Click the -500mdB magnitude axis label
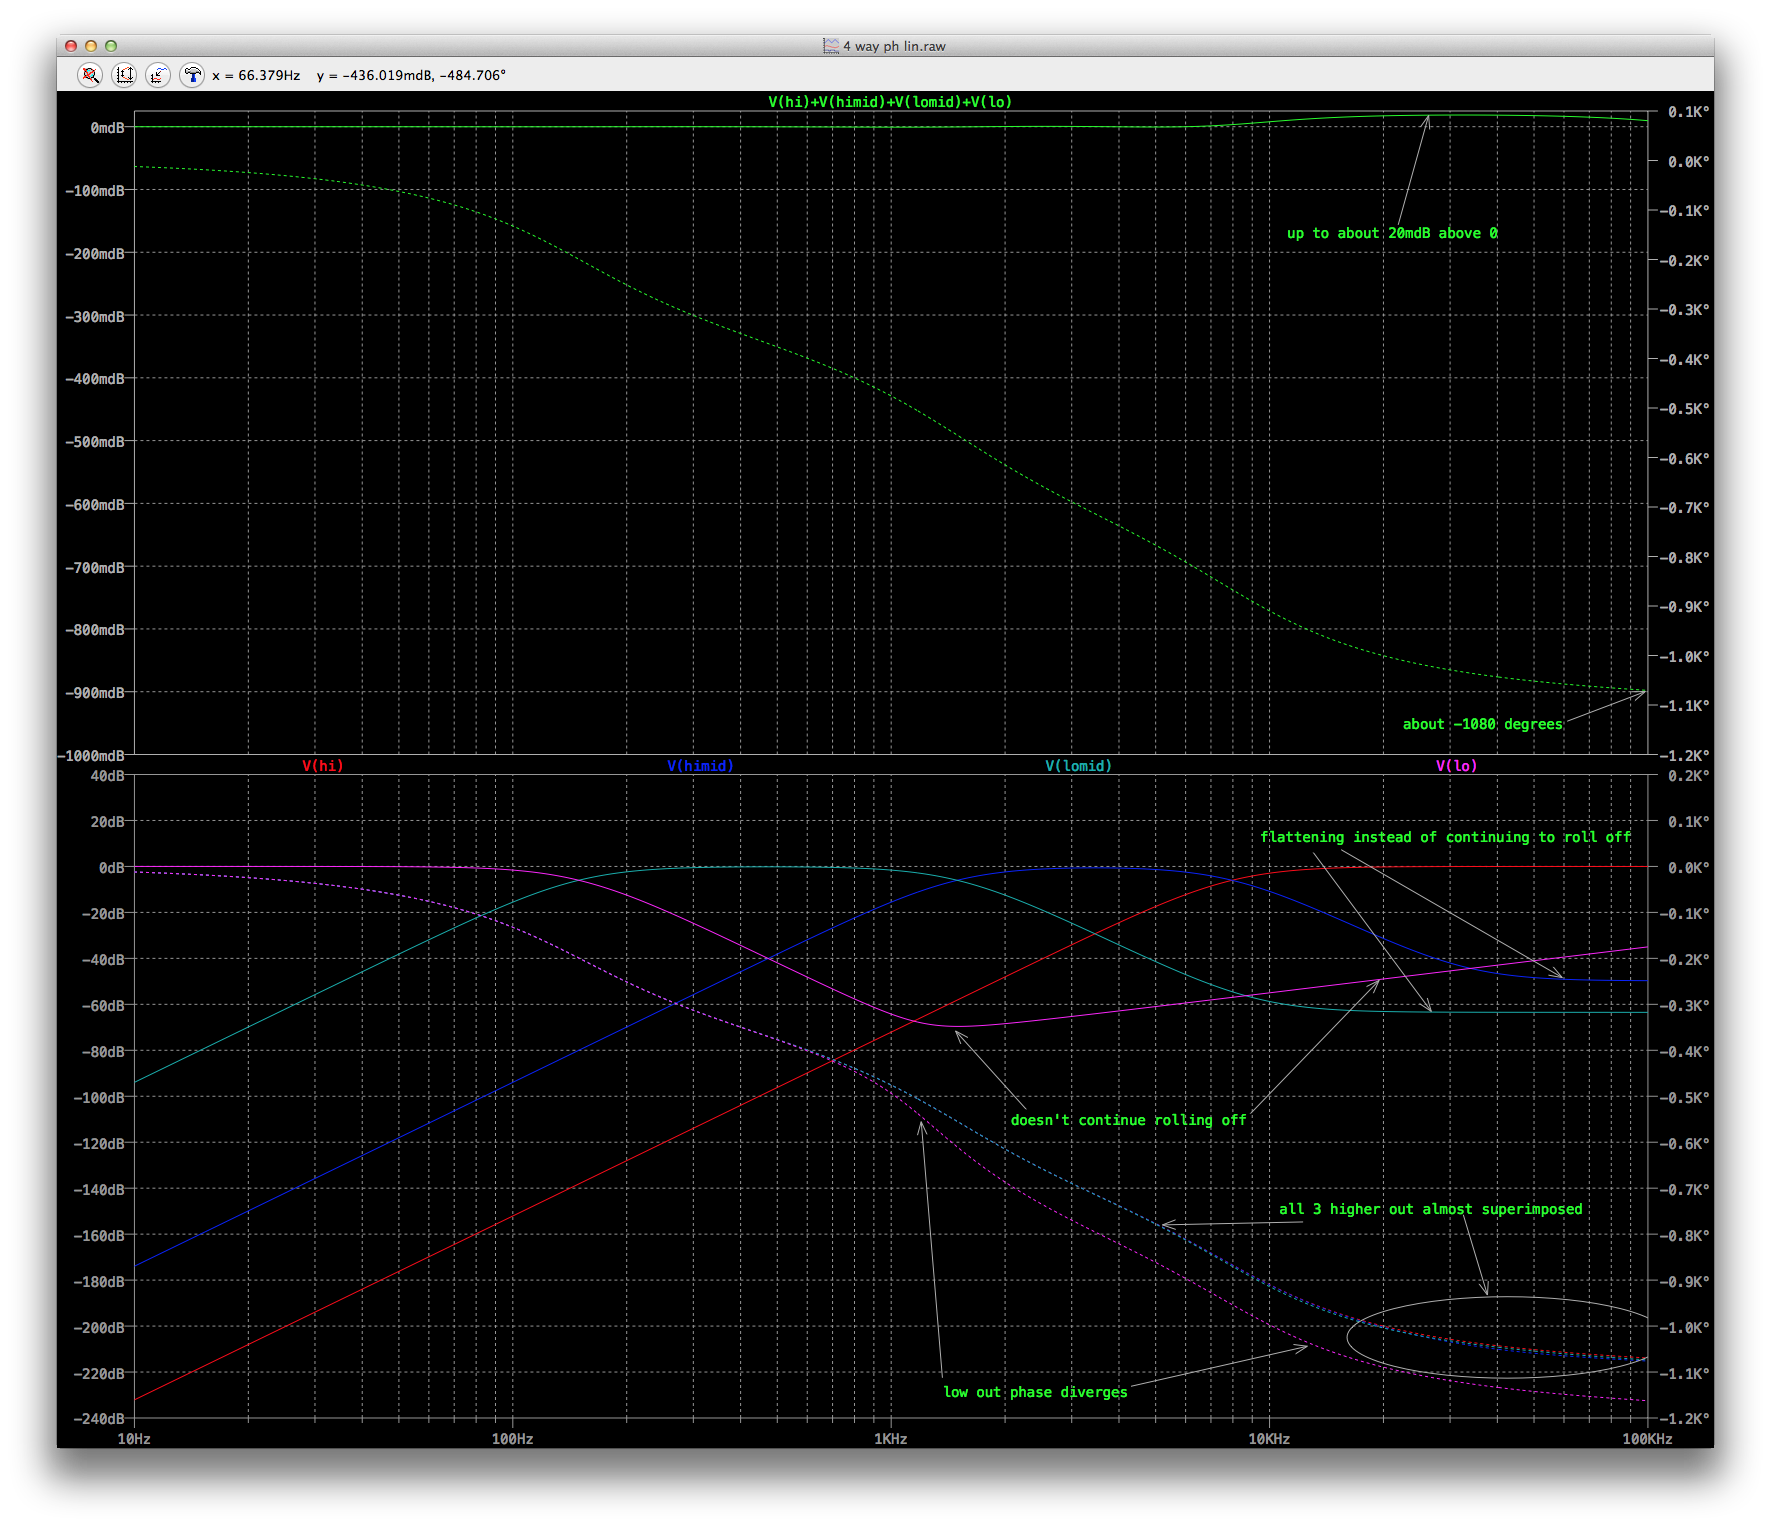Viewport: 1771px width, 1527px height. [x=95, y=442]
